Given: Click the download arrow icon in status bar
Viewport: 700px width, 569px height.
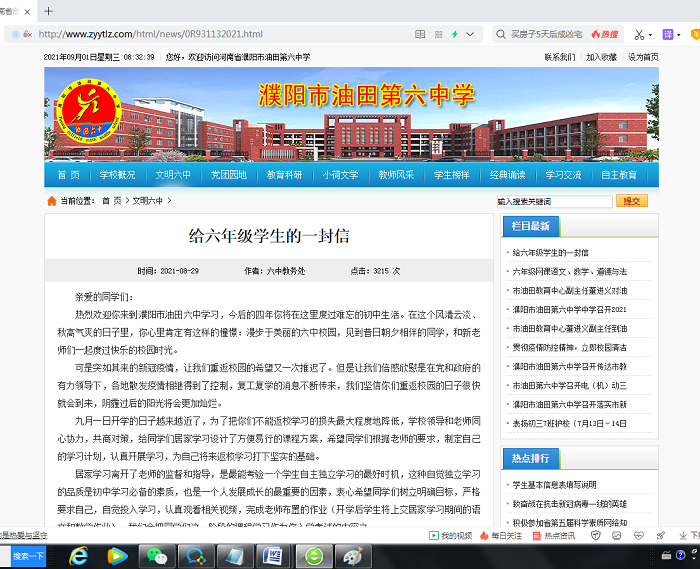Looking at the screenshot, I should 683,536.
